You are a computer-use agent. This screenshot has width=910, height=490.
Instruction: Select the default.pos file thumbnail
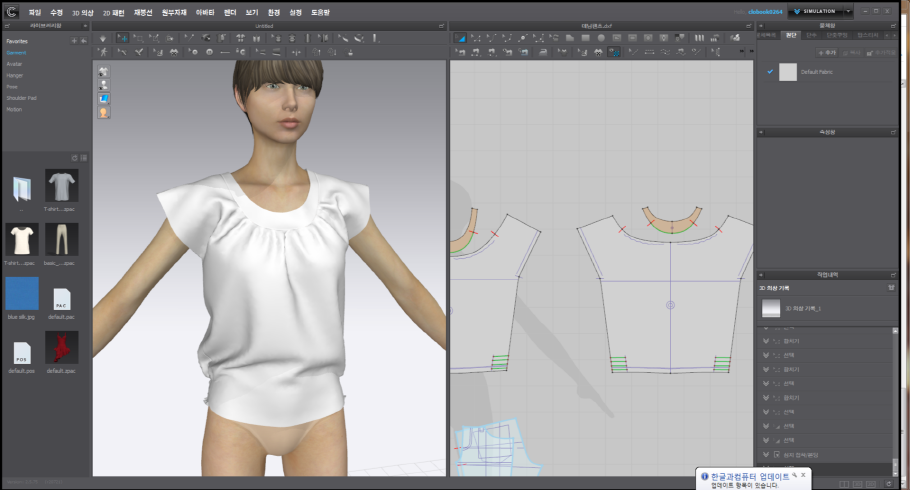click(22, 352)
